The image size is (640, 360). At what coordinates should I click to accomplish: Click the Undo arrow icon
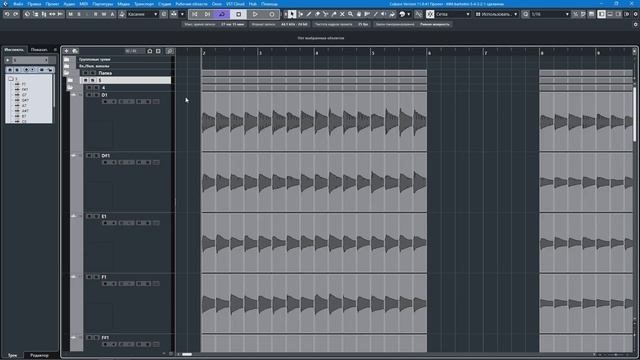tap(7, 14)
